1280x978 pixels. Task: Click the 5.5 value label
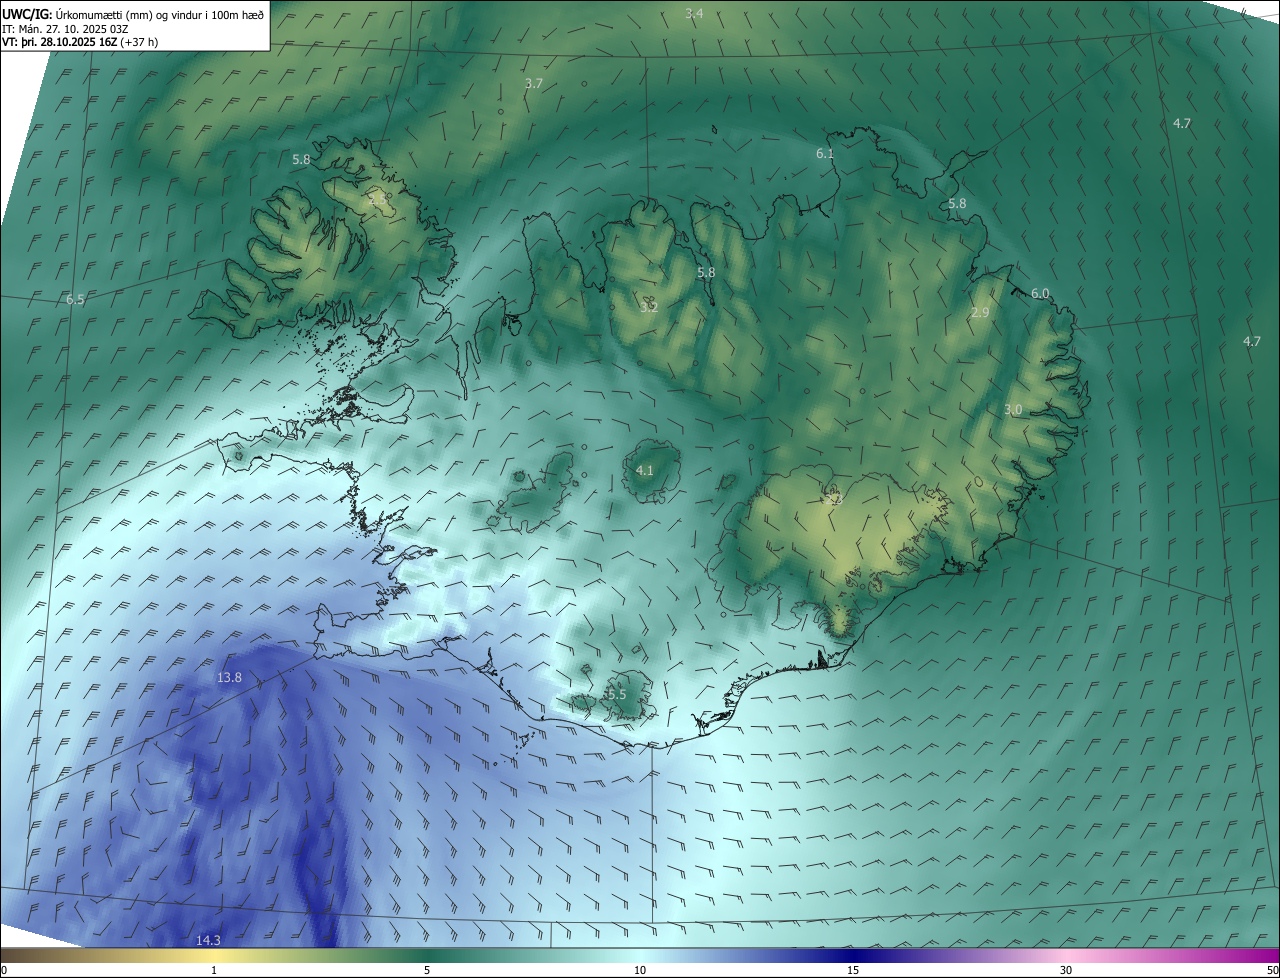tap(616, 695)
